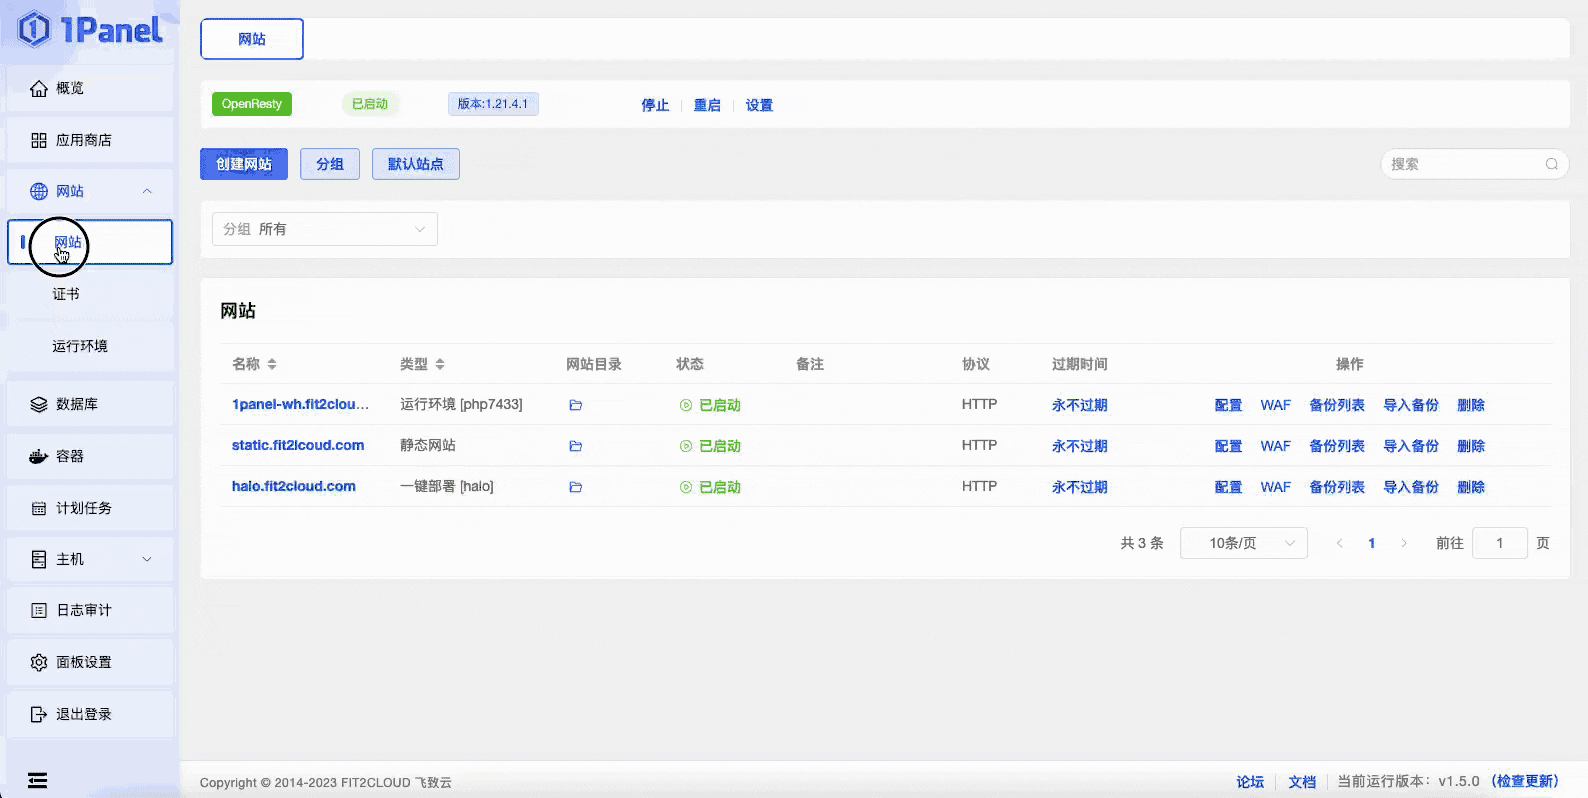Open OpenResty 设置 settings
This screenshot has width=1588, height=798.
click(759, 105)
